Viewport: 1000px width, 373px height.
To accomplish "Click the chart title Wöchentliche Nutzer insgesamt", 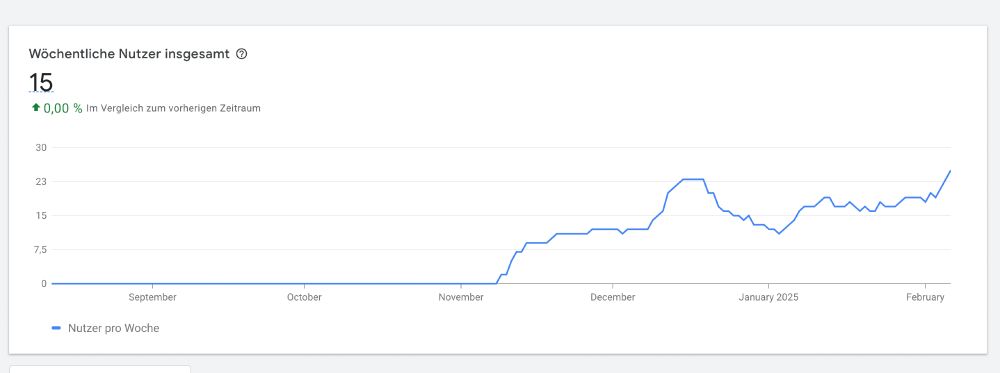I will click(x=129, y=54).
